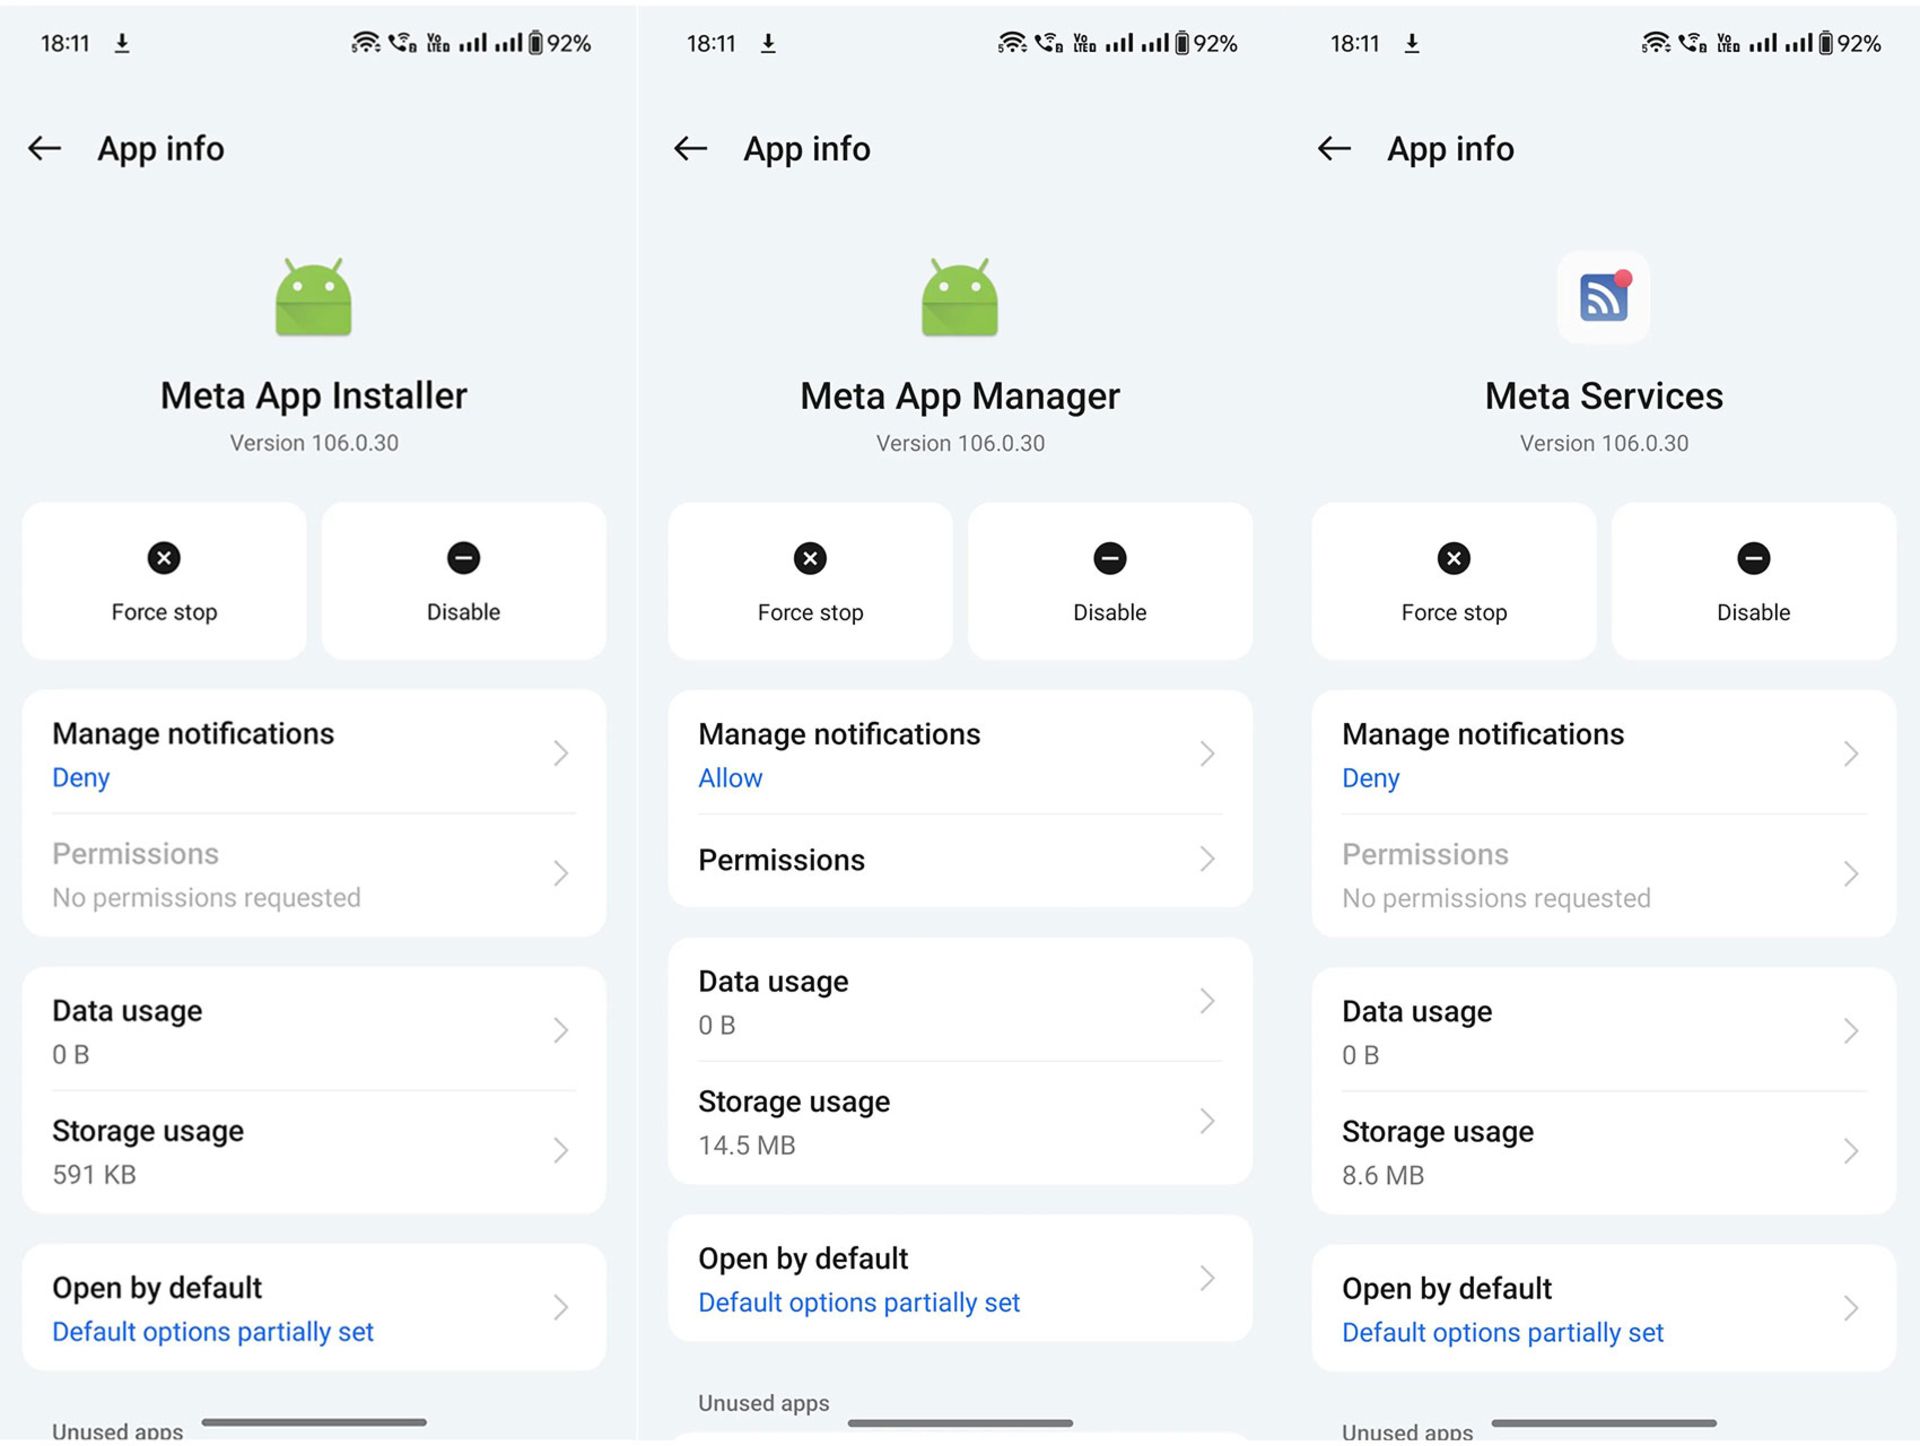This screenshot has height=1446, width=1920.
Task: Force stop Meta Services
Action: [x=1454, y=581]
